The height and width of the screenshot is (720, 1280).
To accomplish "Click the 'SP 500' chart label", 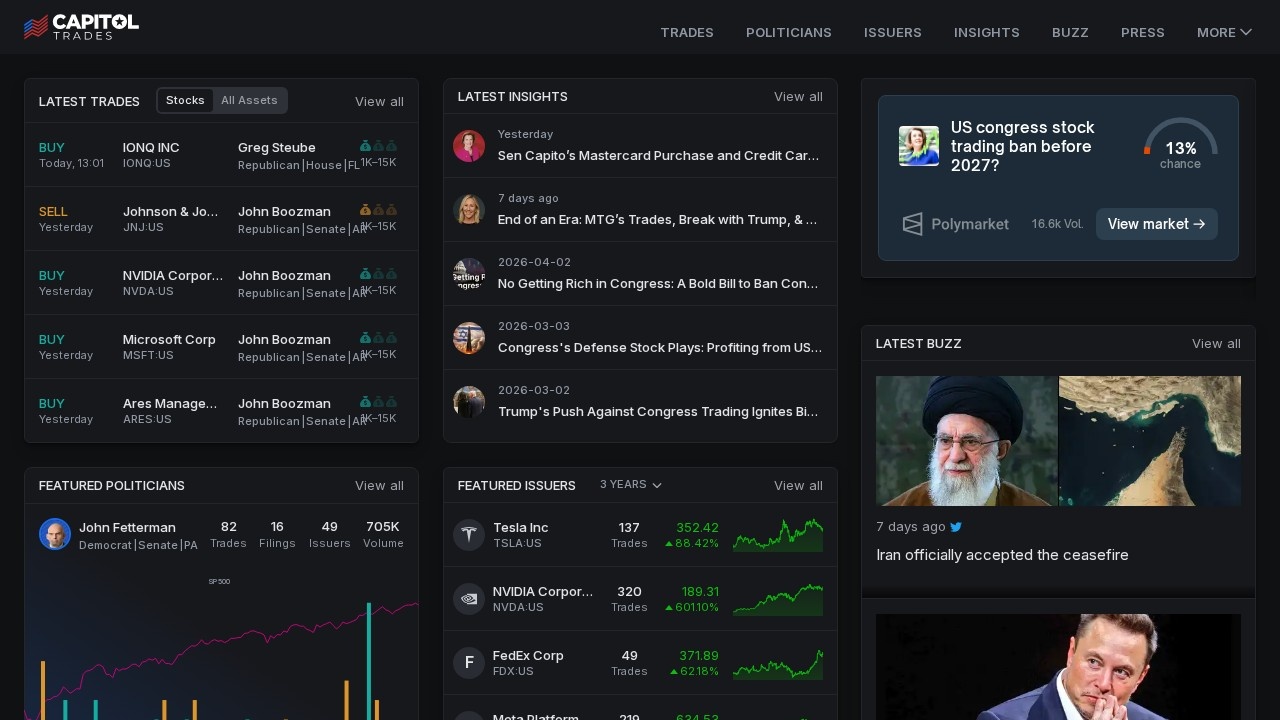I will (x=219, y=581).
